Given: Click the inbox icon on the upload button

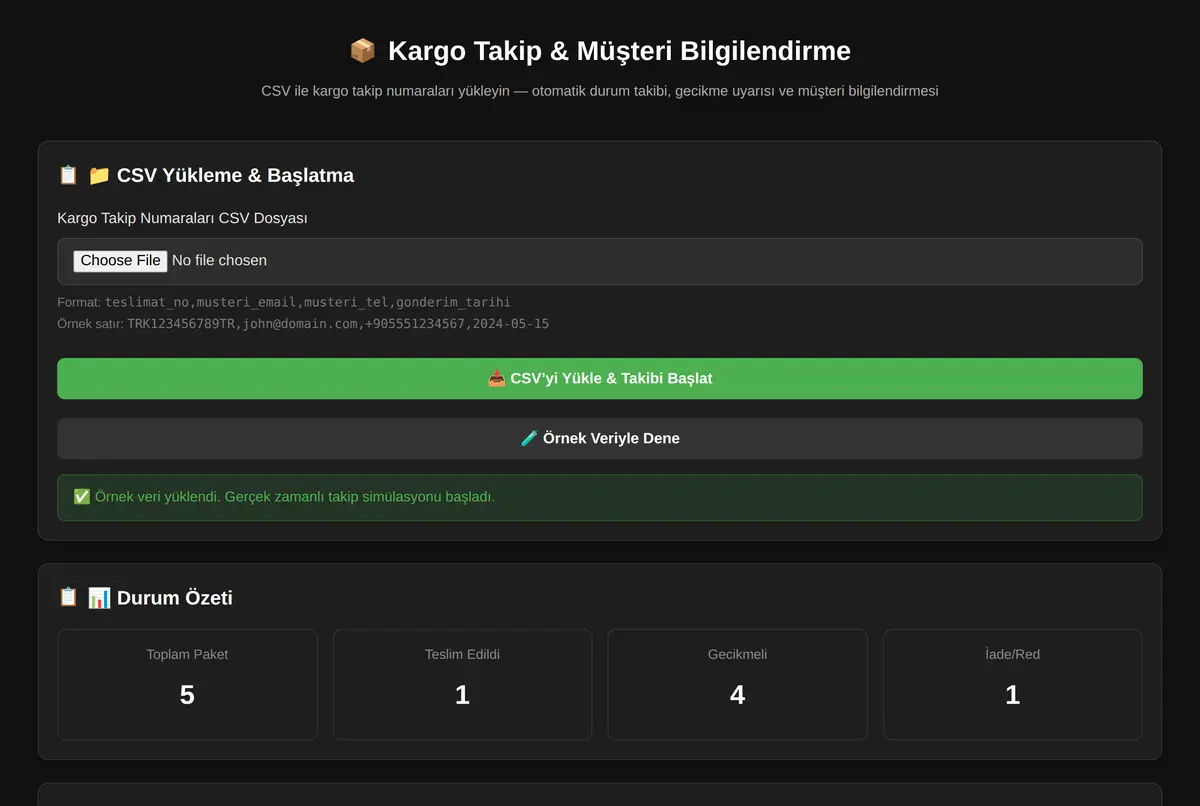Looking at the screenshot, I should [x=496, y=379].
